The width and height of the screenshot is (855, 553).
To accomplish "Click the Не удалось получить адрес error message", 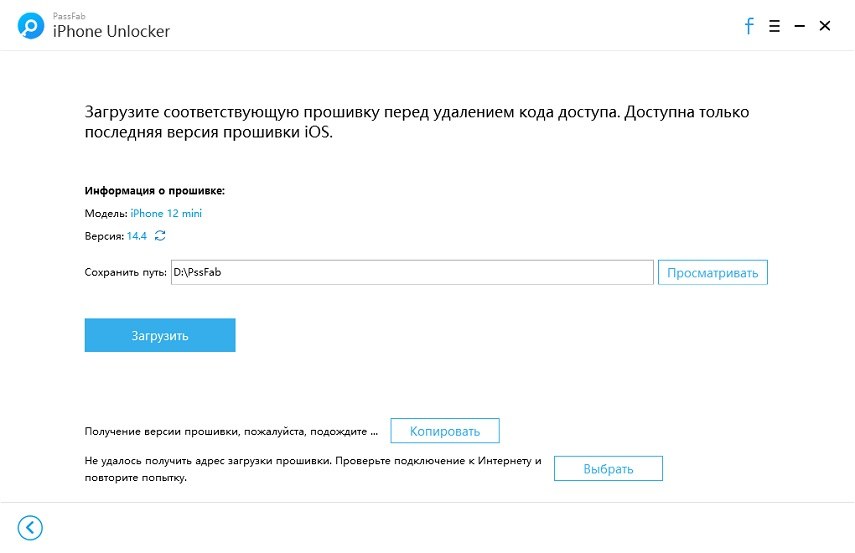I will click(313, 469).
